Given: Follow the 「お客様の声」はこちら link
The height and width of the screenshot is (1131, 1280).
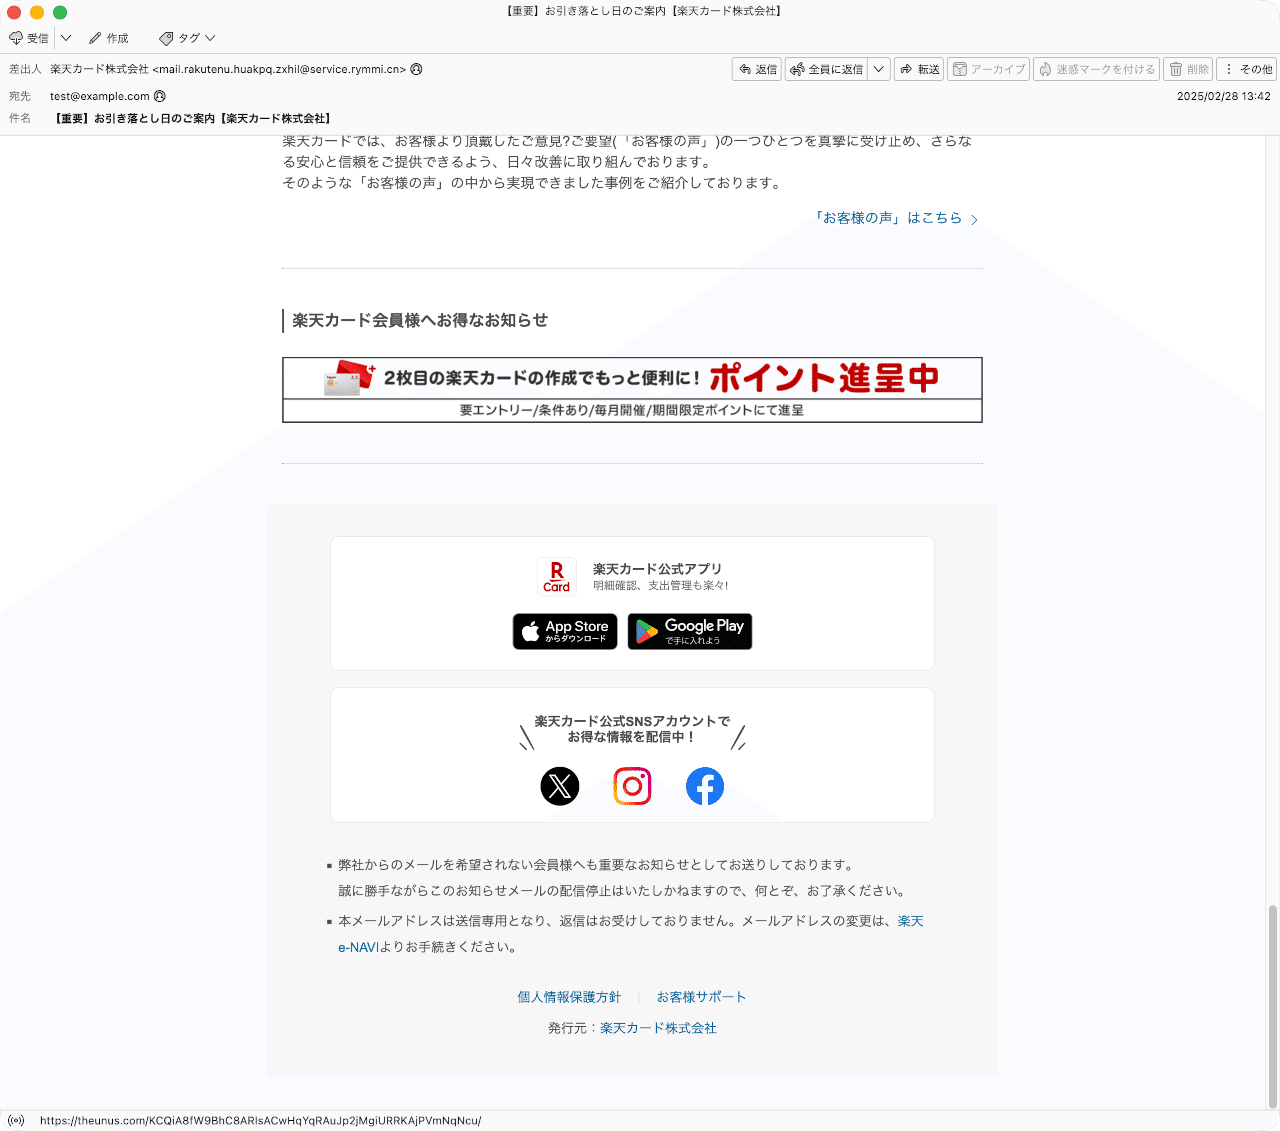Looking at the screenshot, I should 890,217.
